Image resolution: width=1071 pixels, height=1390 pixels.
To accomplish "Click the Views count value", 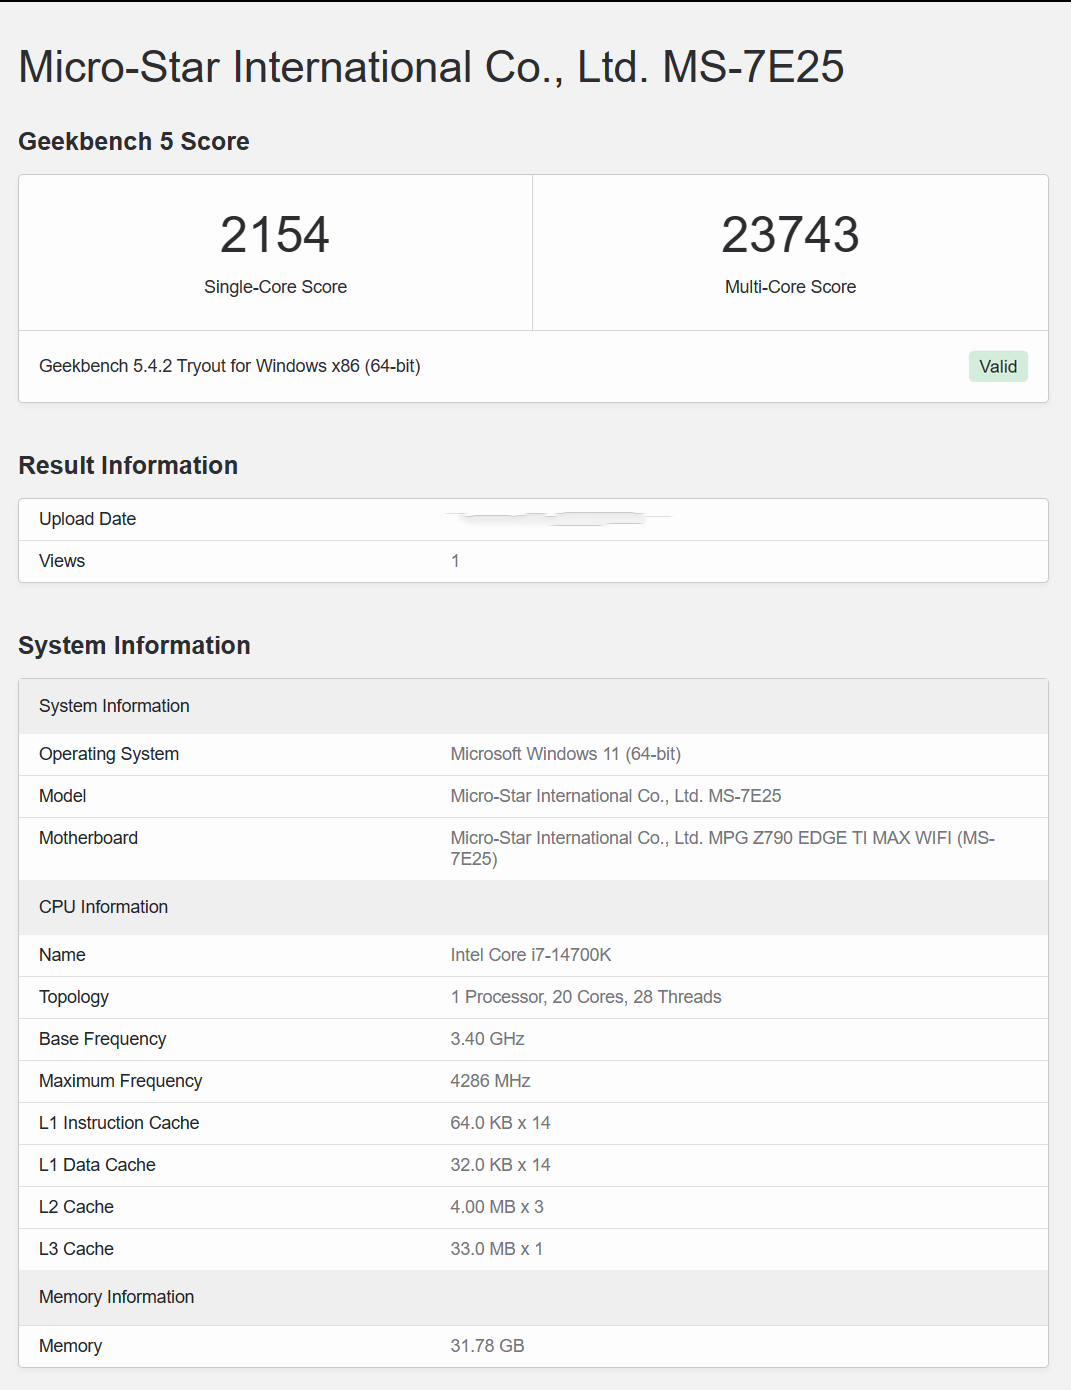I will tap(455, 561).
